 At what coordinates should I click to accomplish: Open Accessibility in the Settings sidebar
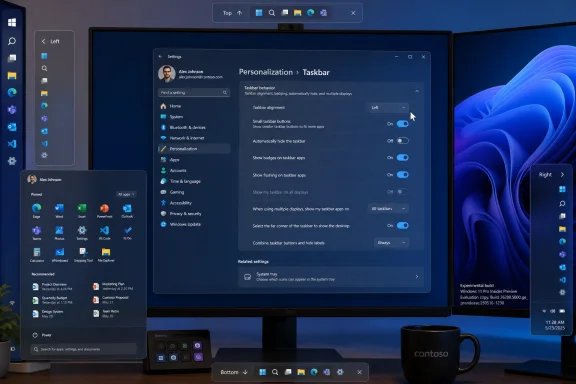click(194, 202)
